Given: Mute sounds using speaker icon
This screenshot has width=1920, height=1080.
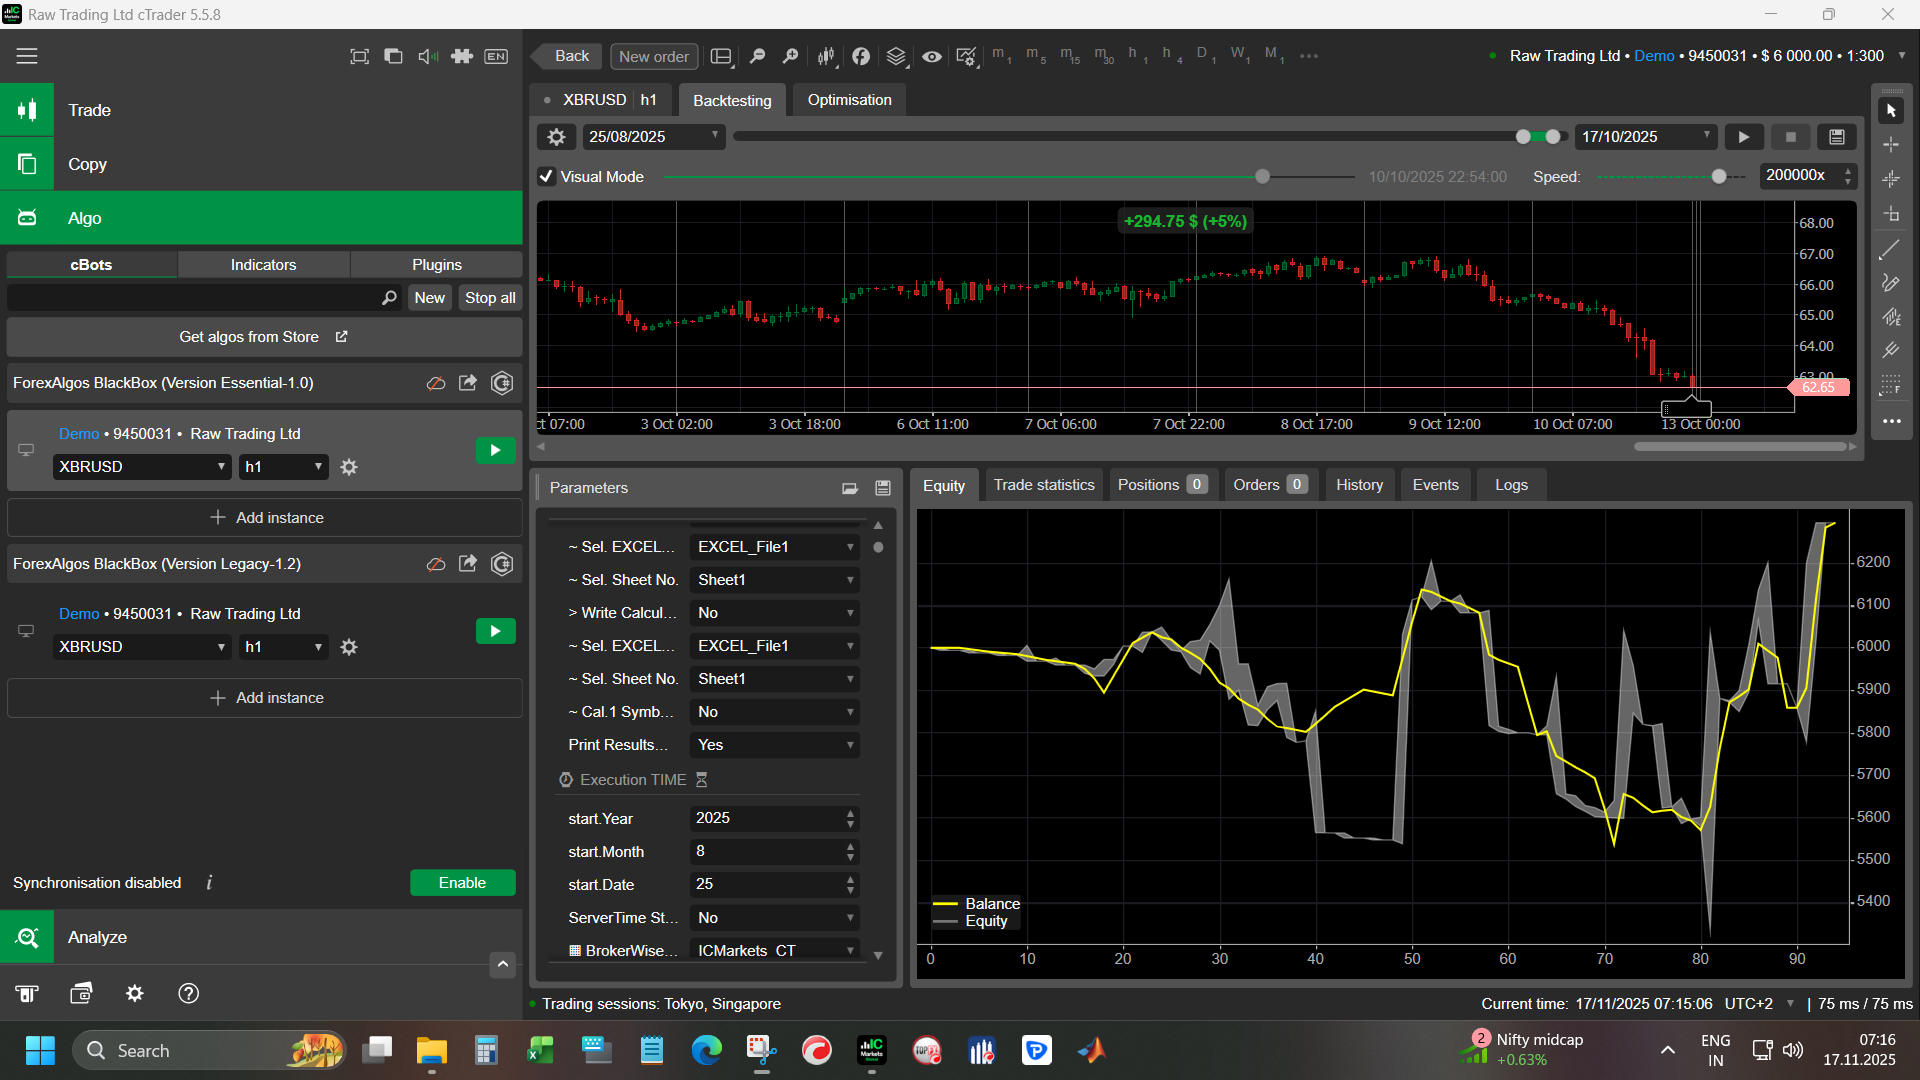Looking at the screenshot, I should [x=428, y=56].
